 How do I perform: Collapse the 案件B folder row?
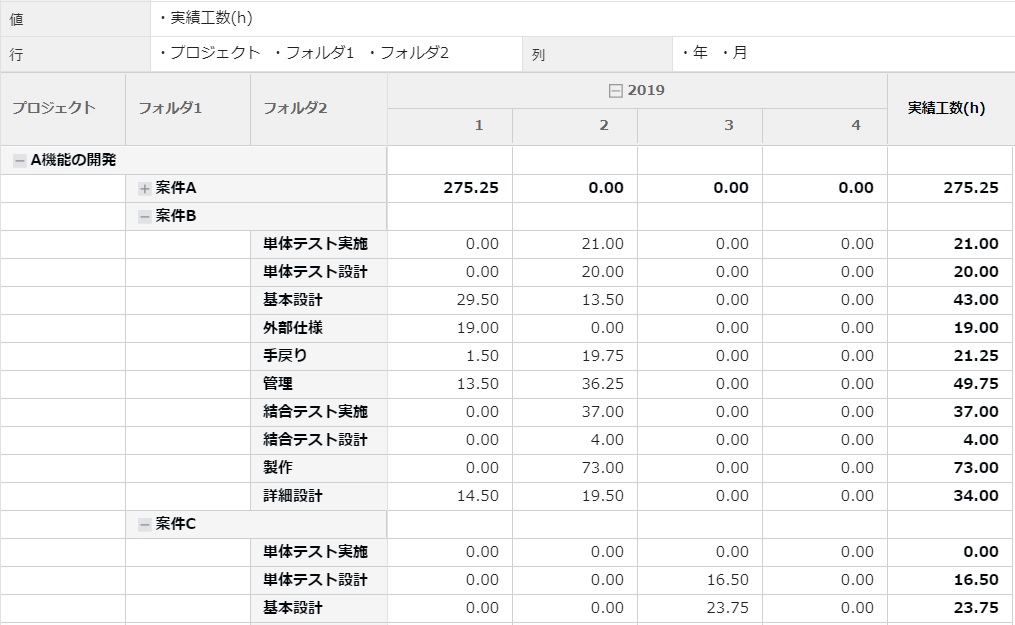pyautogui.click(x=145, y=216)
